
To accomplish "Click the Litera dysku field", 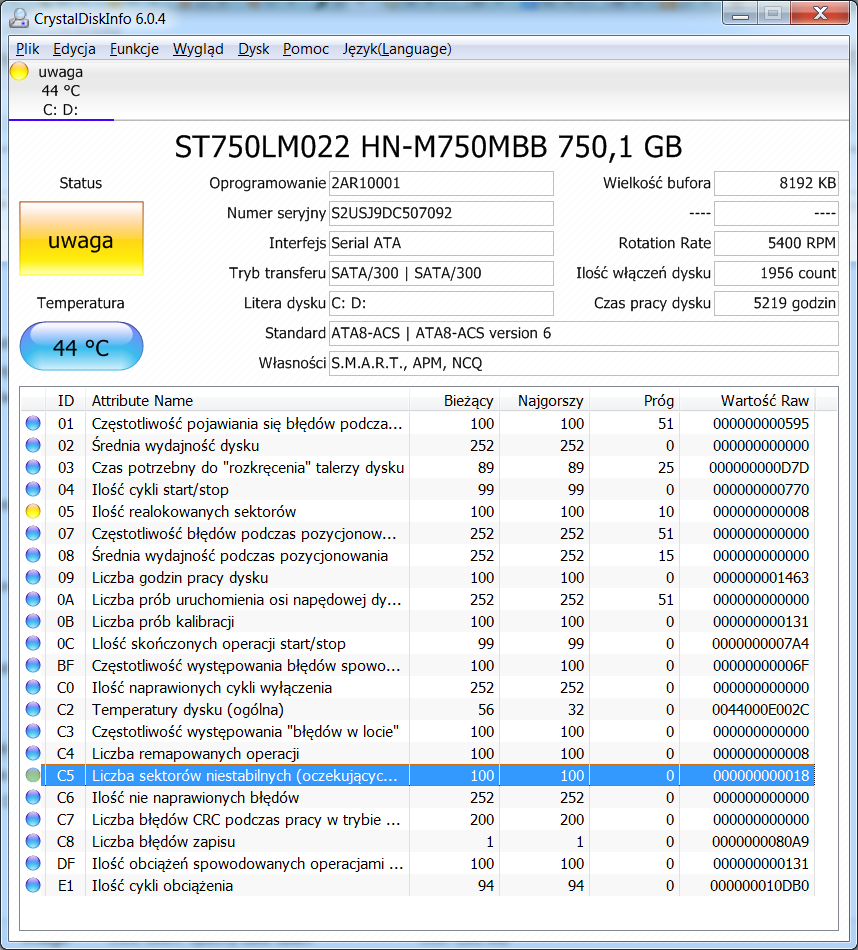I will click(441, 303).
